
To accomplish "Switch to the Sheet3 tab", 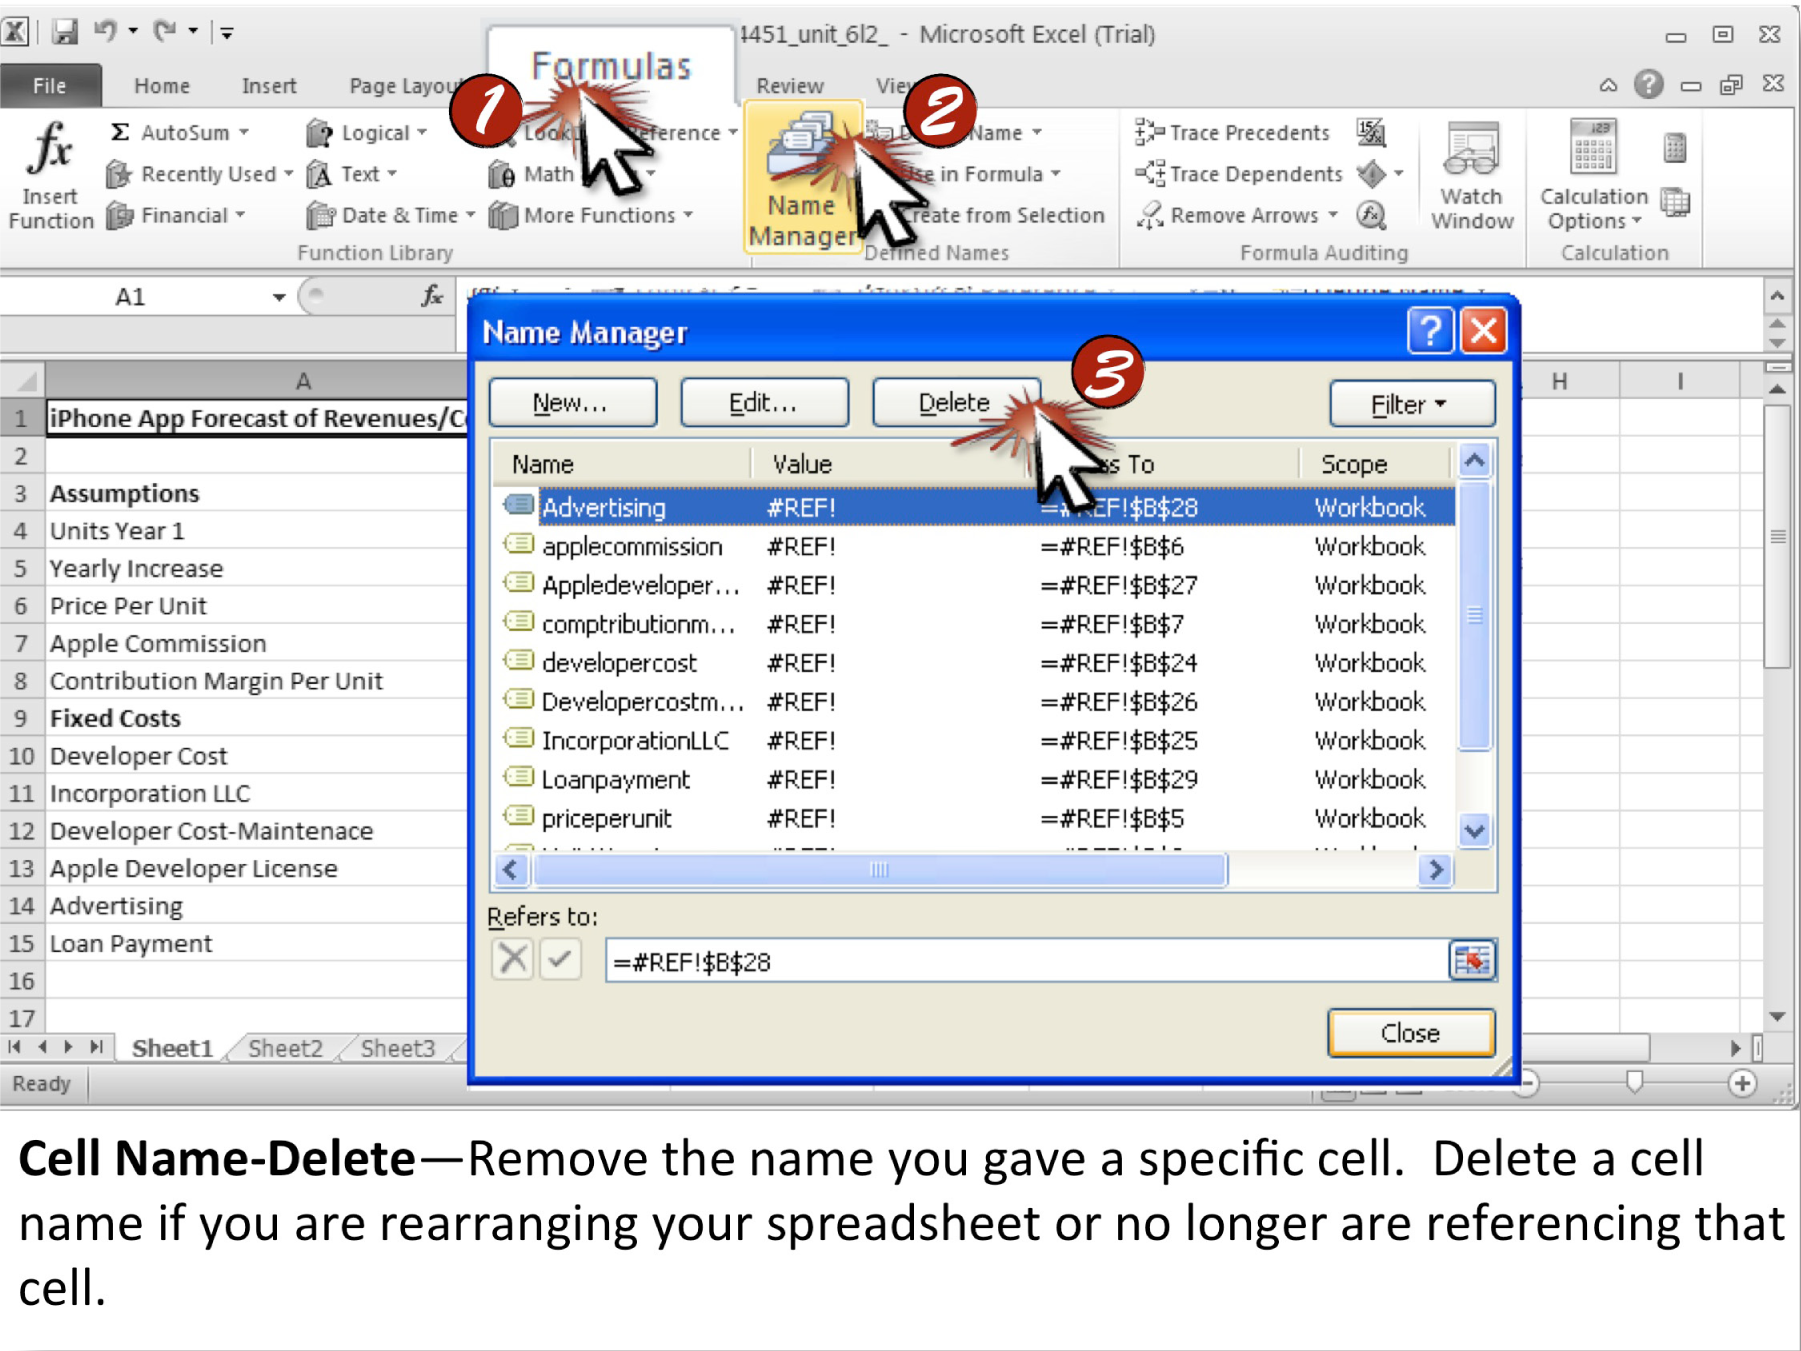I will 397,1048.
